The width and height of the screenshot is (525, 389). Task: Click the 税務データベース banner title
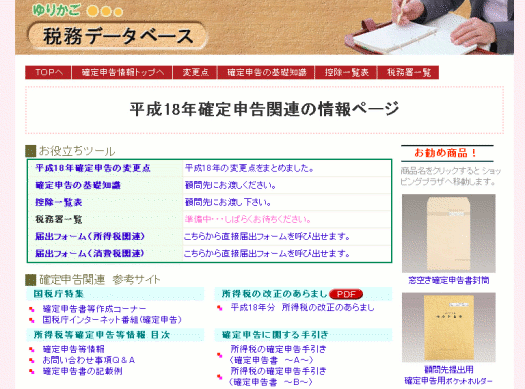[117, 36]
